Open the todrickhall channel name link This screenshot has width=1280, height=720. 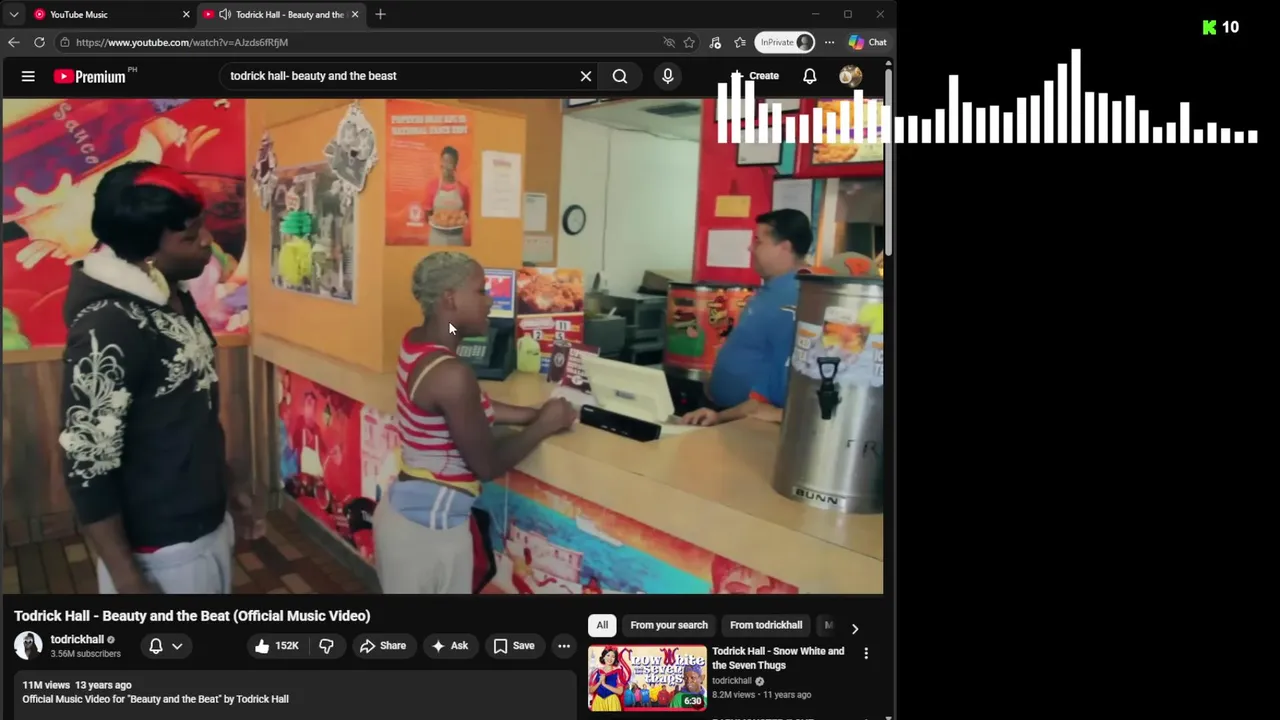click(77, 639)
